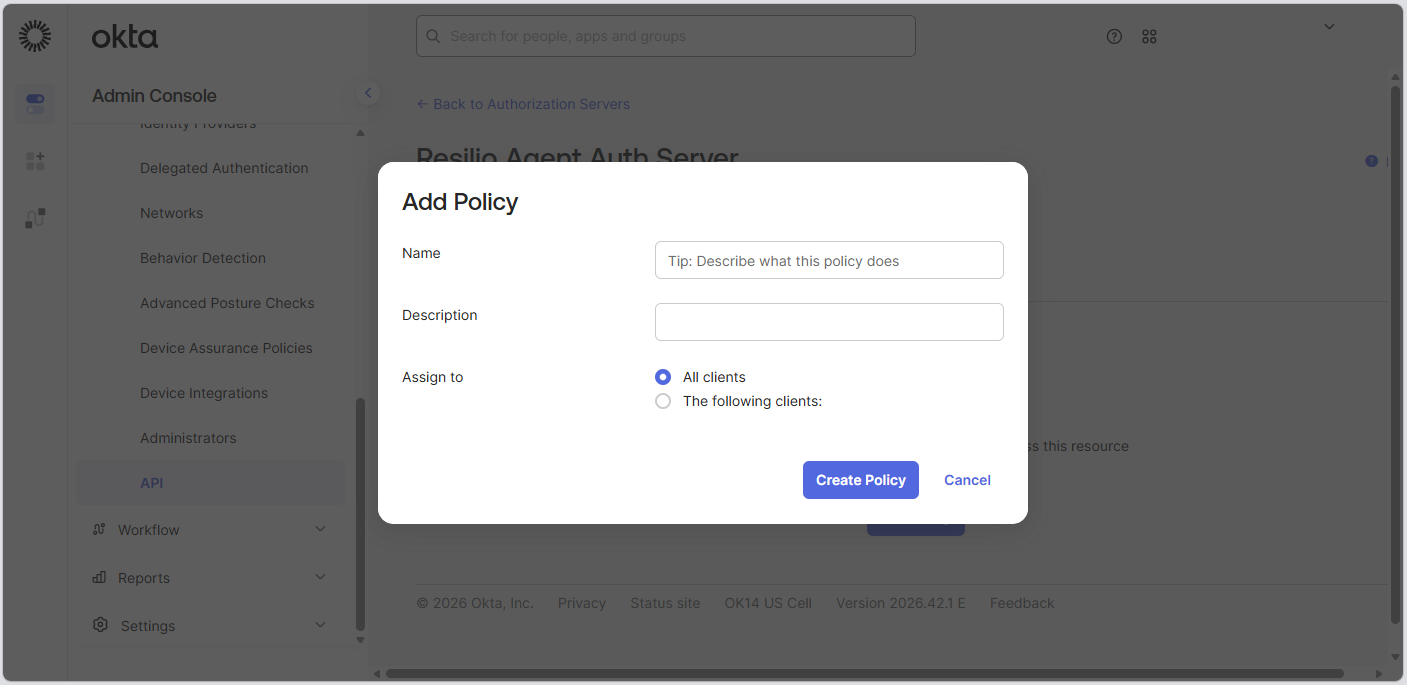
Task: Select the All clients radio button
Action: pos(663,377)
